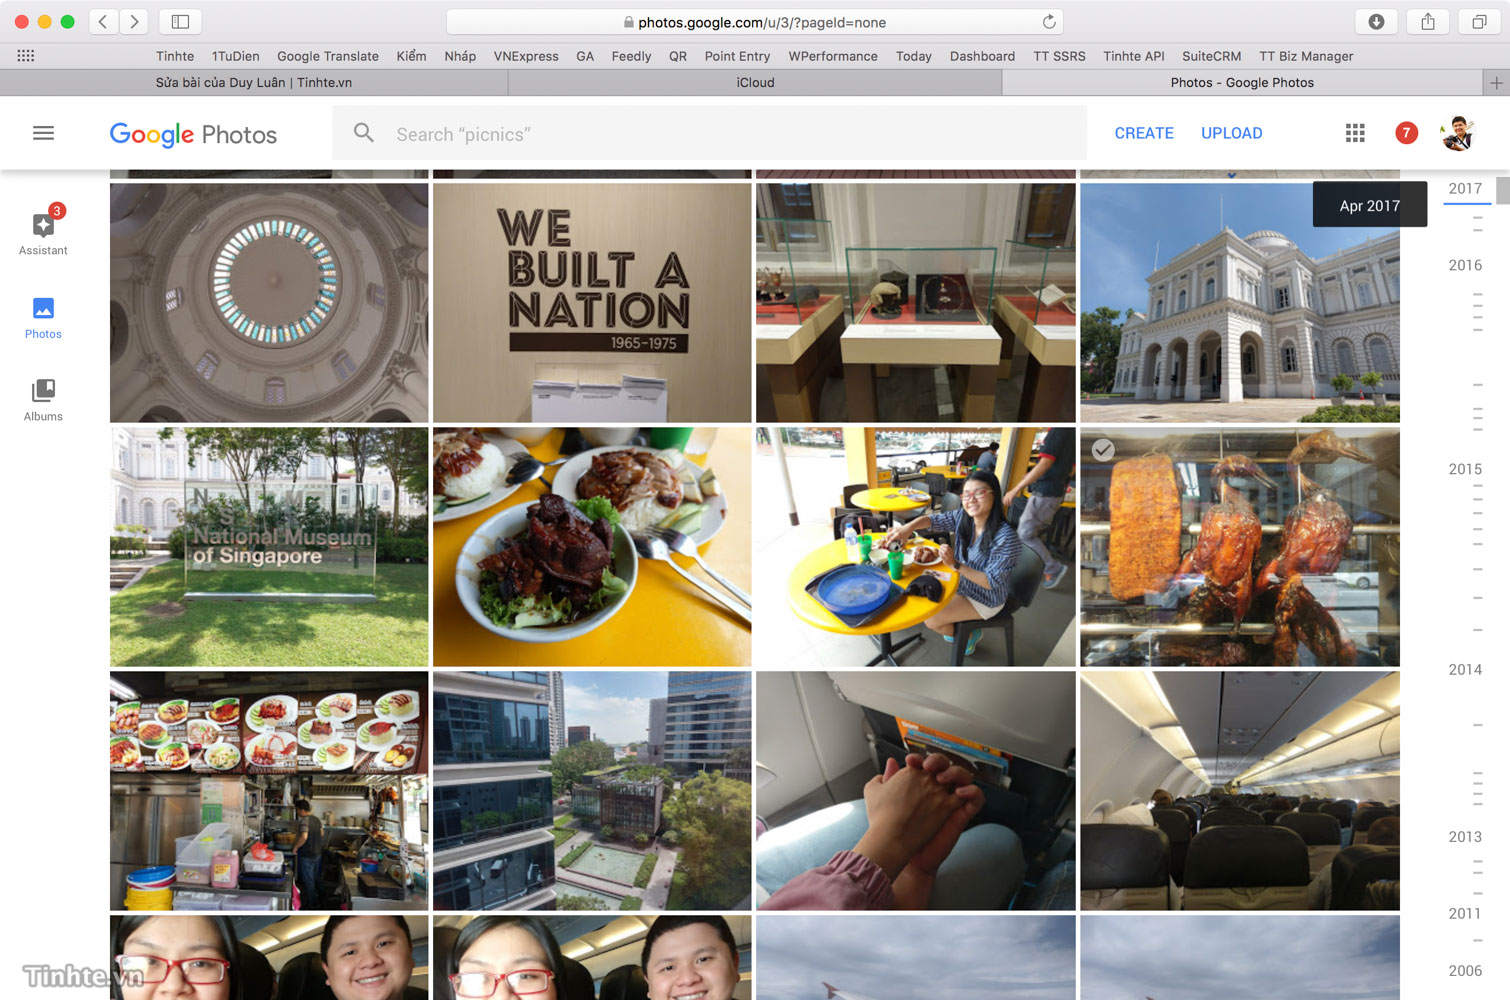The image size is (1510, 1000).
Task: Open a new tab with plus button
Action: coord(1496,83)
